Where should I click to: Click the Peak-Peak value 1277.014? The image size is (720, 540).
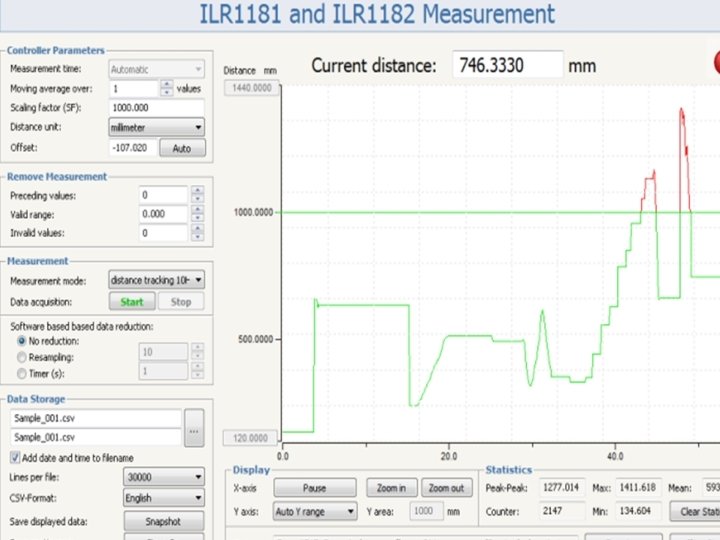click(562, 488)
